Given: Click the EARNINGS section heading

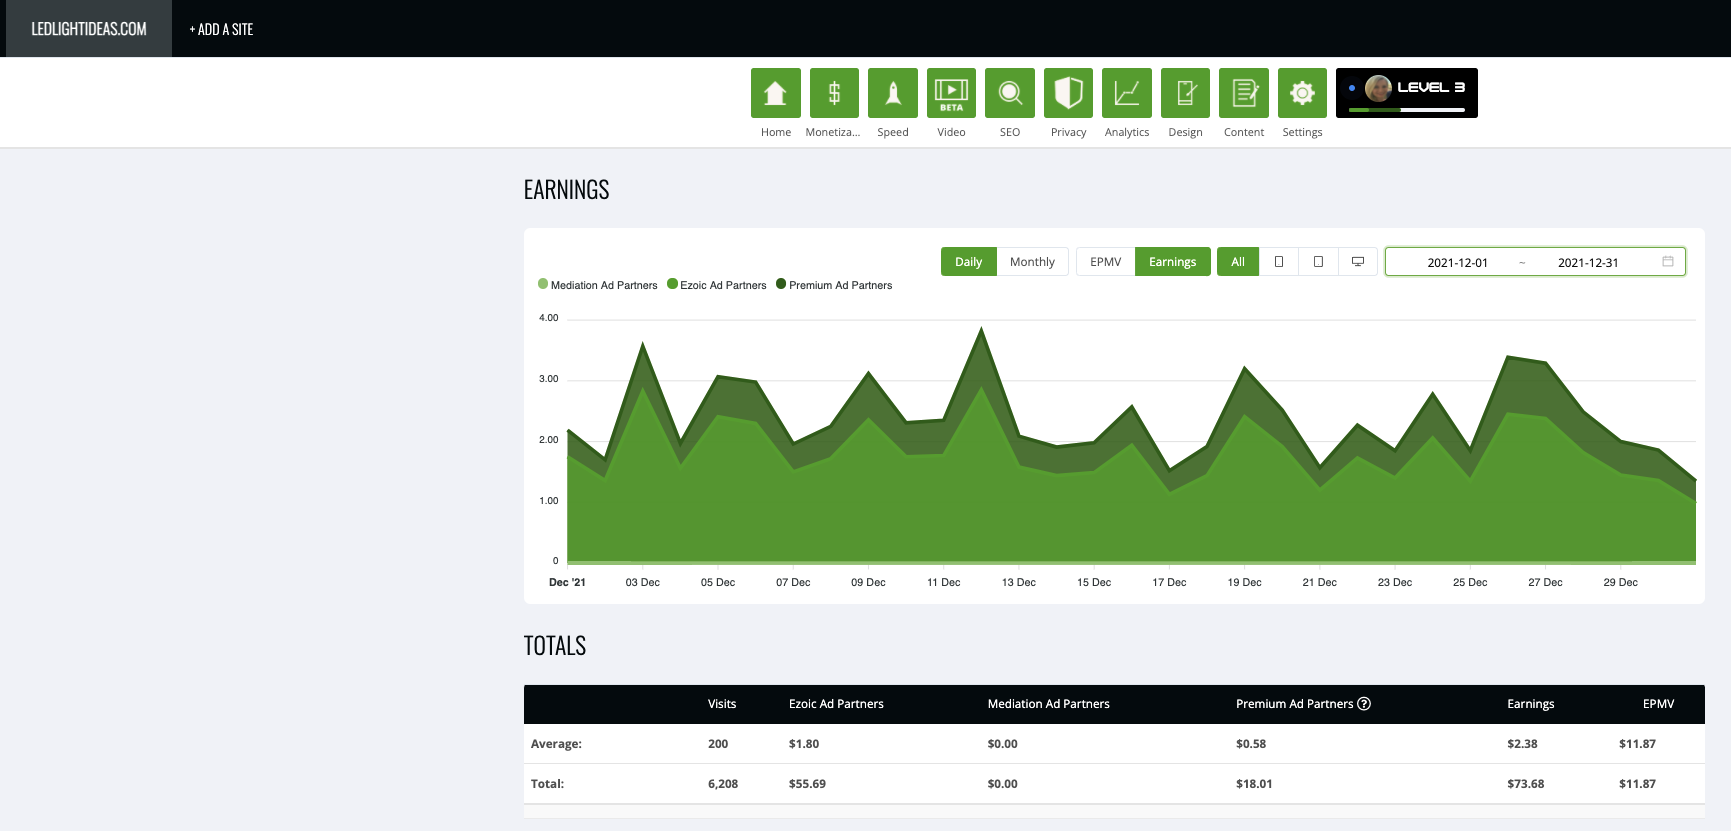Looking at the screenshot, I should [x=566, y=190].
